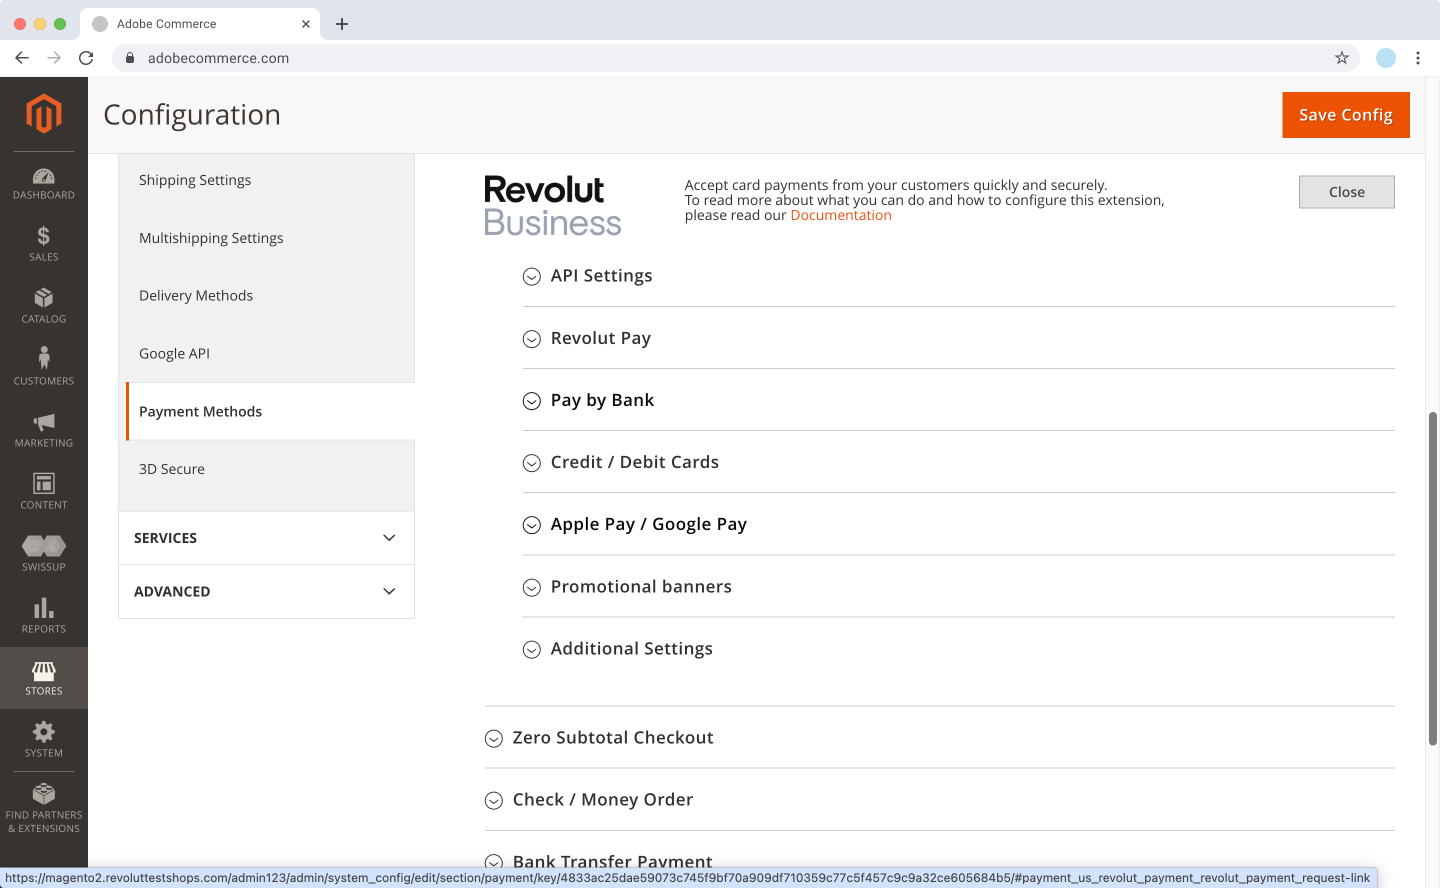
Task: Expand the ADVANCED sidebar group
Action: click(266, 592)
